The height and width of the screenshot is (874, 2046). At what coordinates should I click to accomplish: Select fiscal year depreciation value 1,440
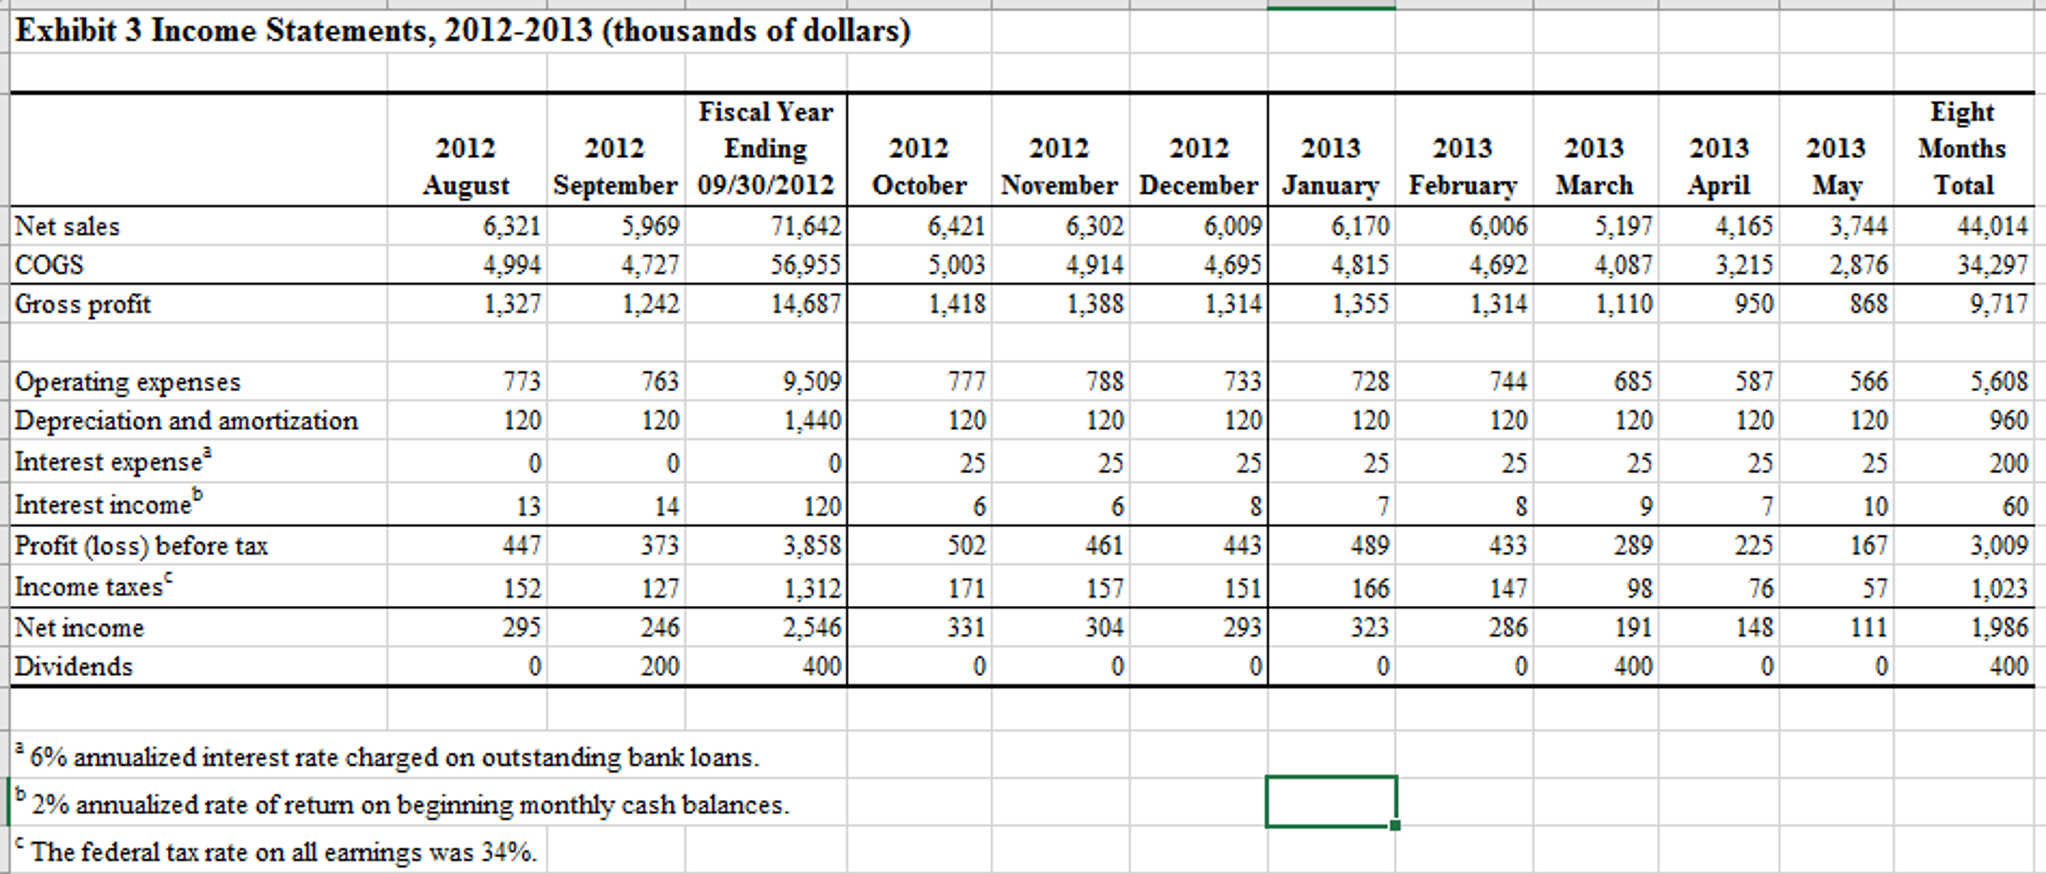(x=812, y=421)
